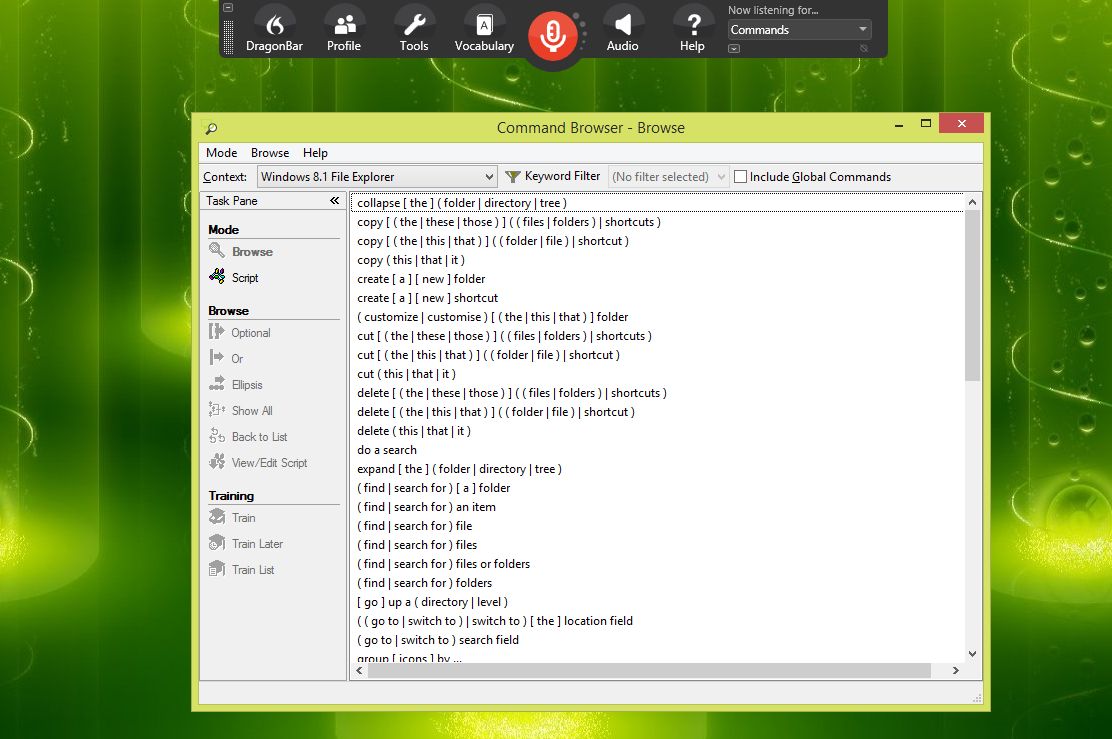Click the Or browse option
Screen dimensions: 1112x739
coord(226,358)
